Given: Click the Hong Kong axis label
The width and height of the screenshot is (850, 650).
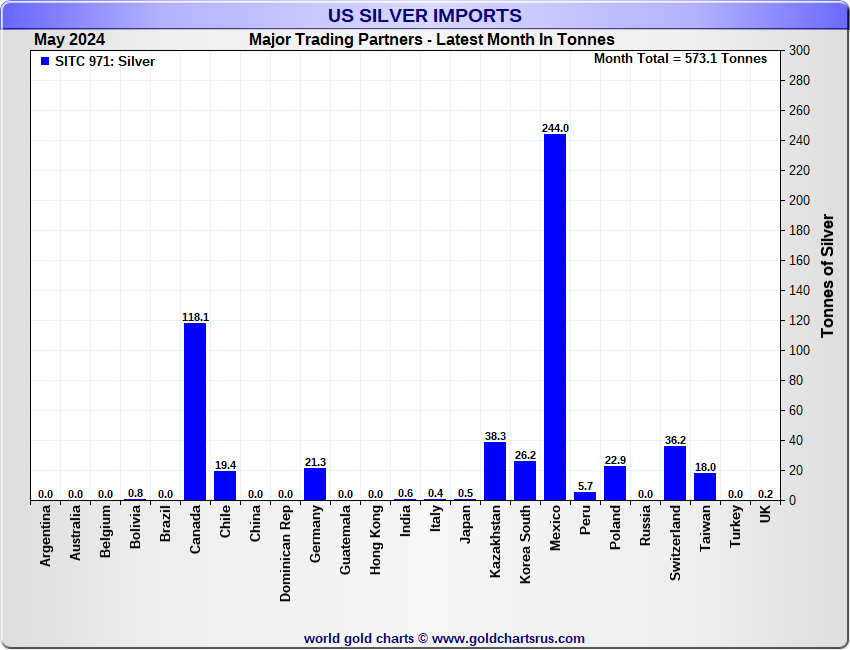Looking at the screenshot, I should tap(375, 540).
